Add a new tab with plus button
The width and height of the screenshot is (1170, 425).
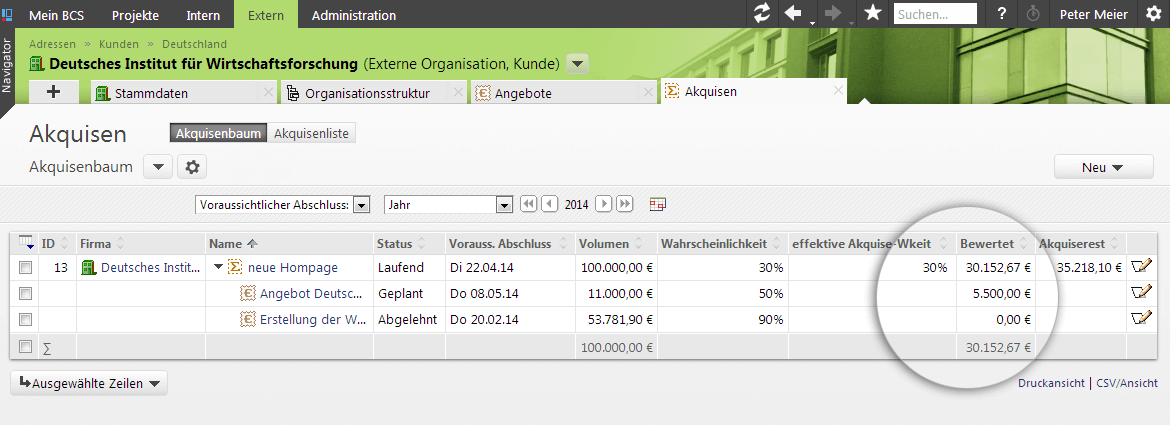(53, 92)
